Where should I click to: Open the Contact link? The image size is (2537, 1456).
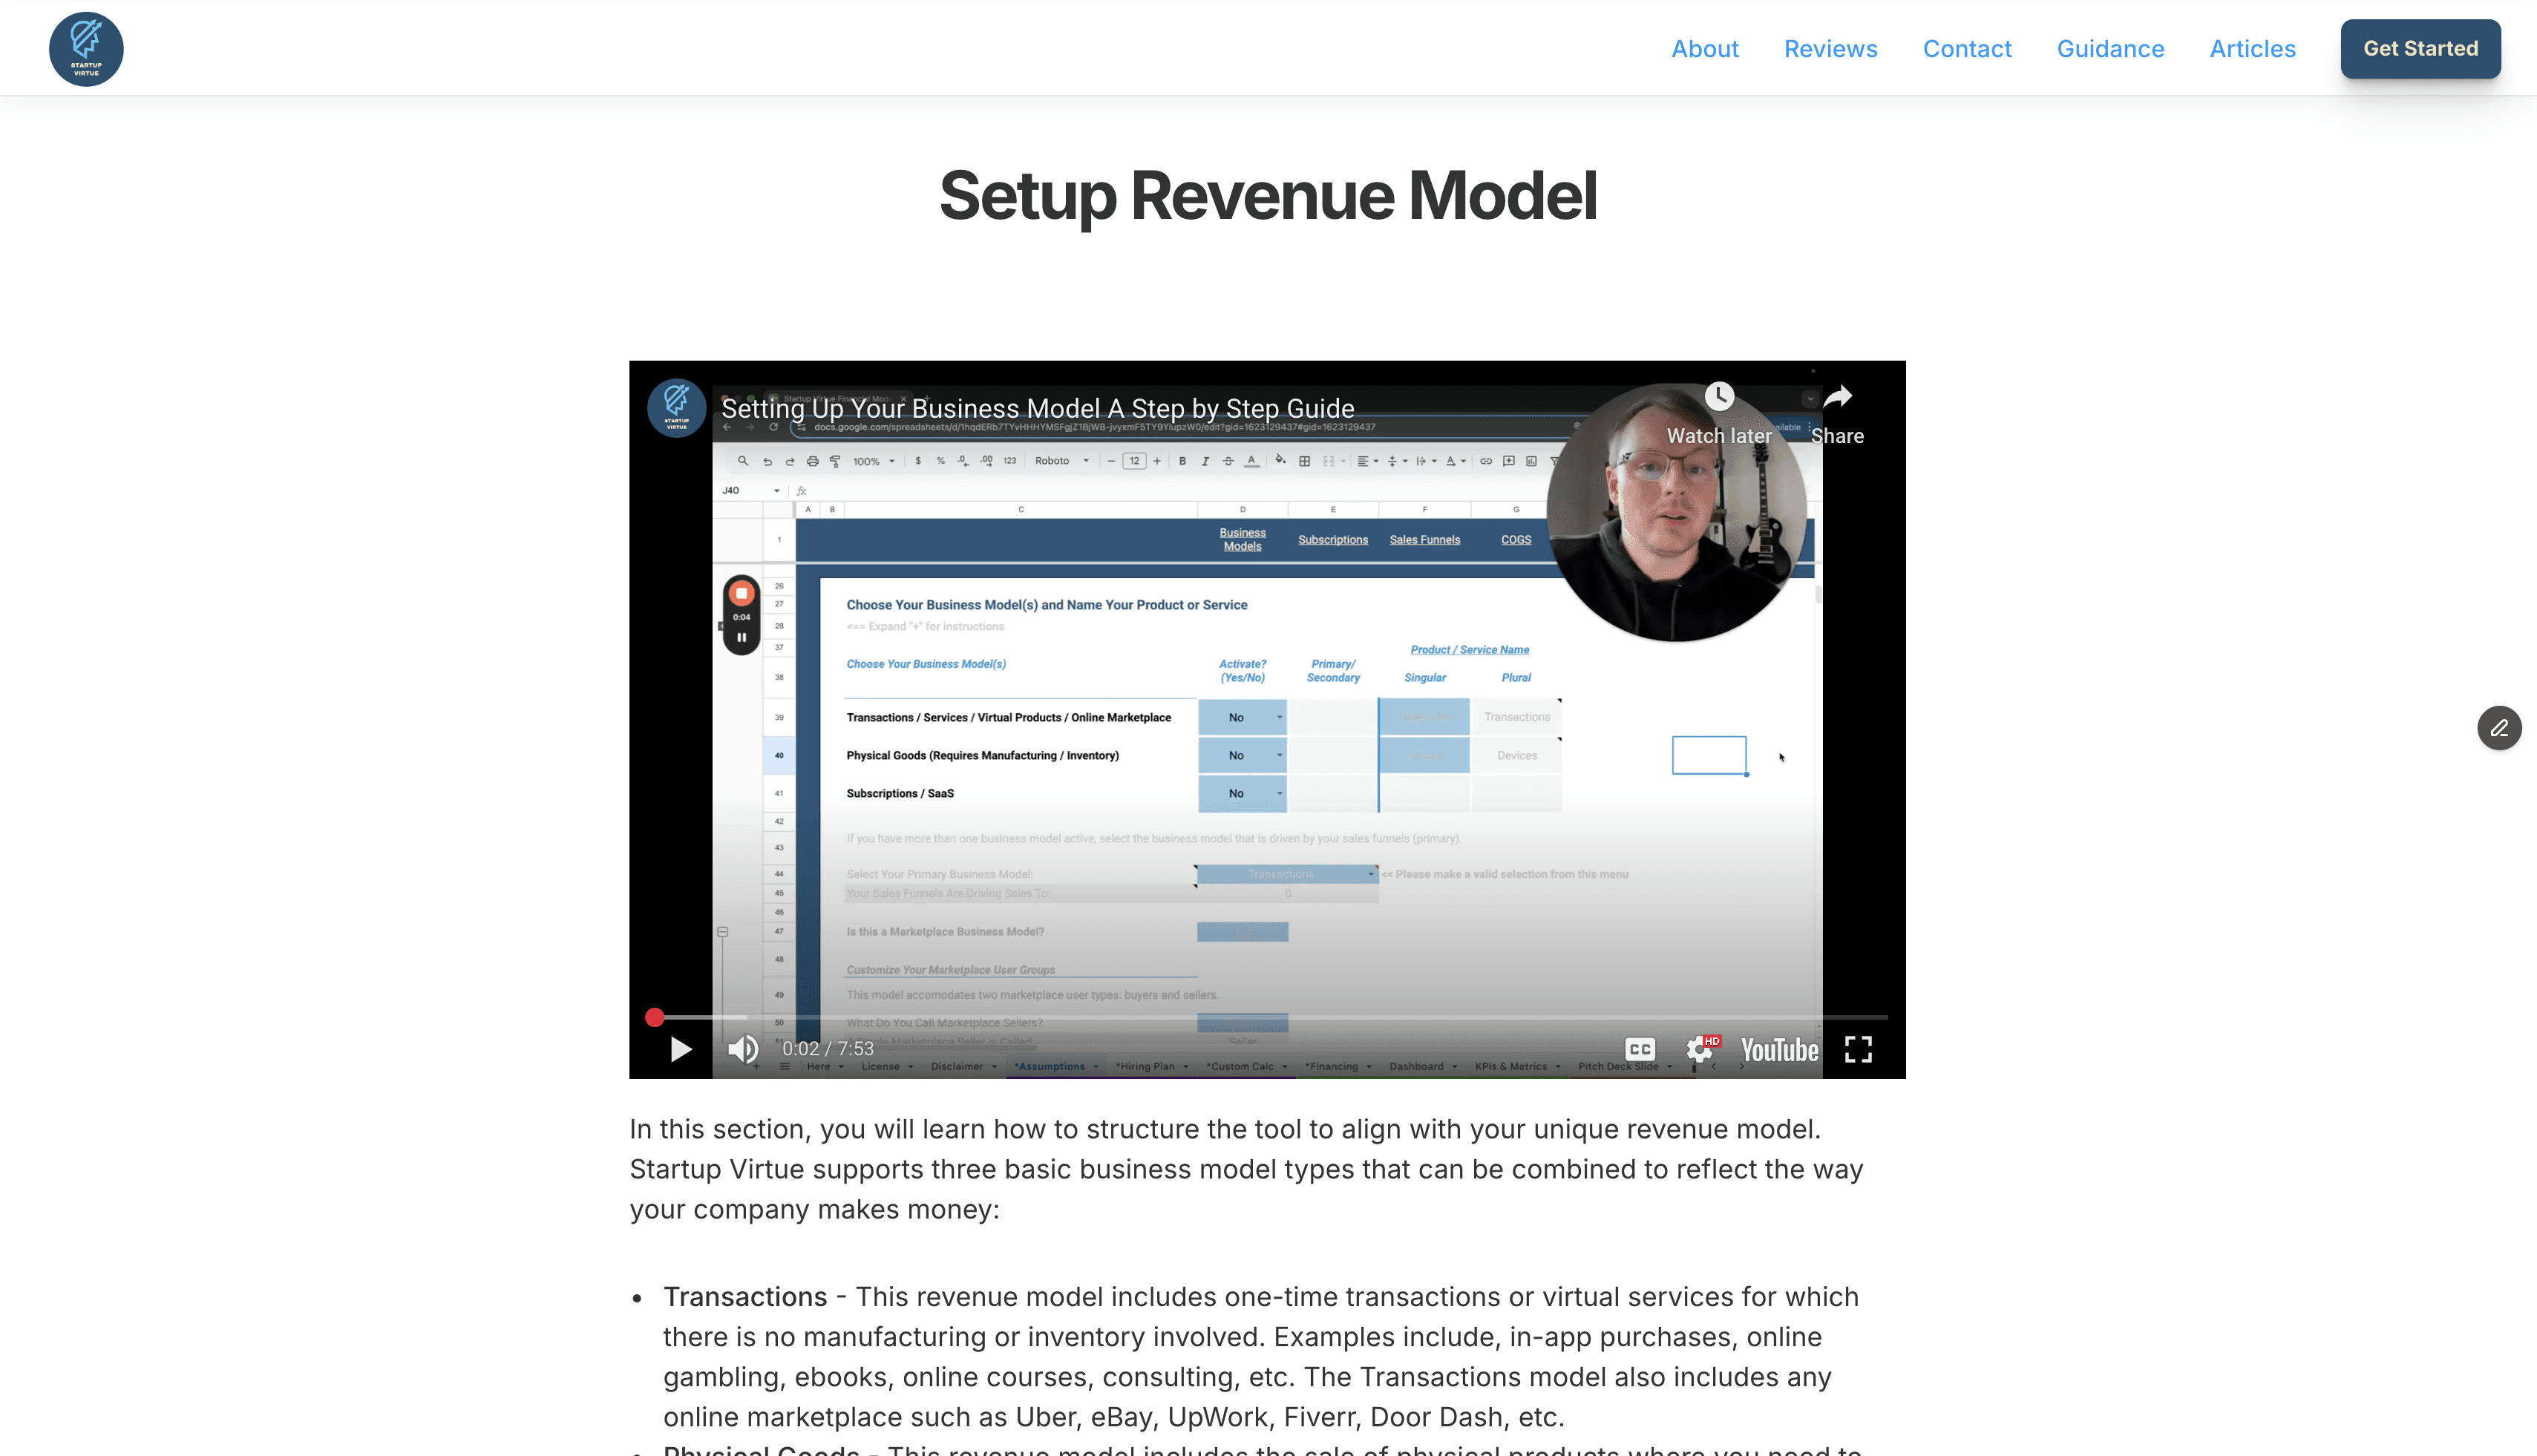point(1967,49)
